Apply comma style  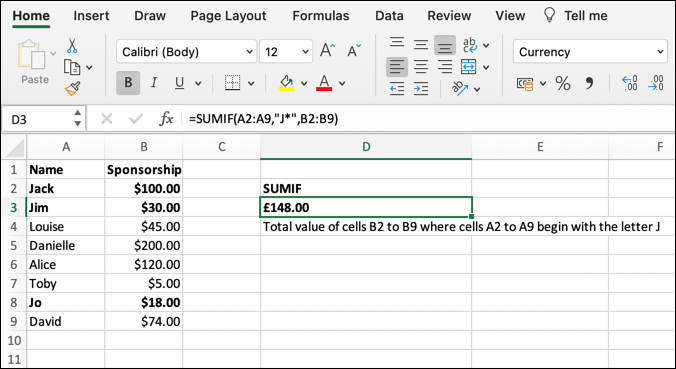pyautogui.click(x=589, y=83)
